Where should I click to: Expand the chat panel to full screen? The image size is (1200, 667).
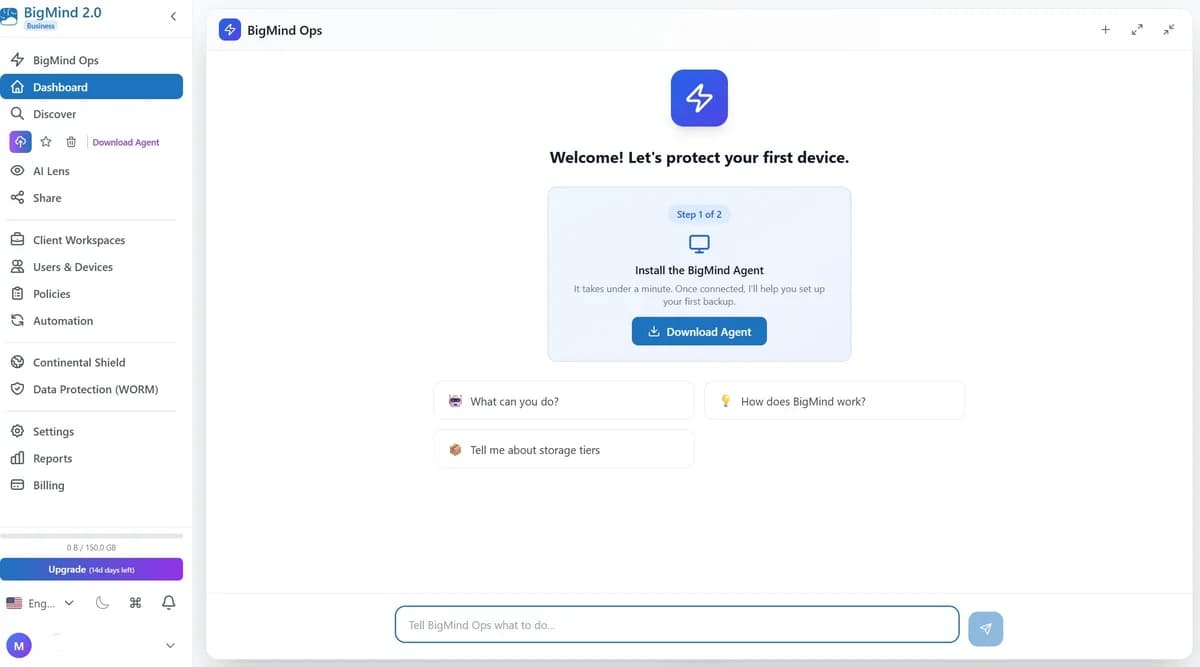point(1137,29)
